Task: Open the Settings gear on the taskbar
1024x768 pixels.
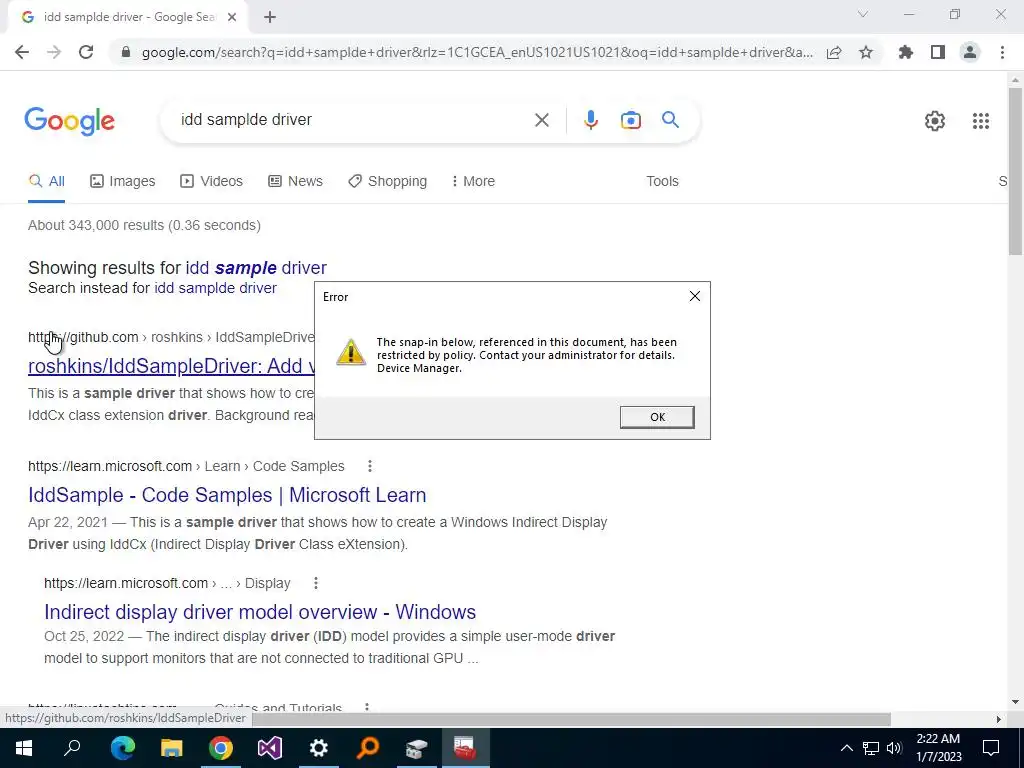Action: pyautogui.click(x=319, y=748)
